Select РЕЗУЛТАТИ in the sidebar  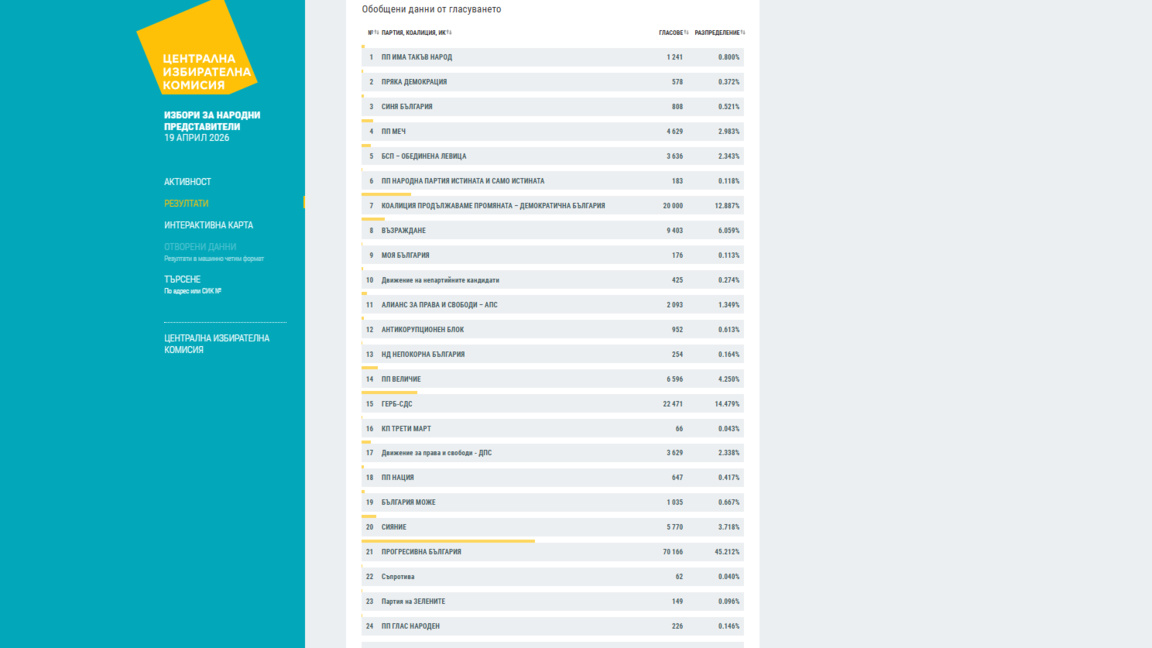pyautogui.click(x=186, y=203)
